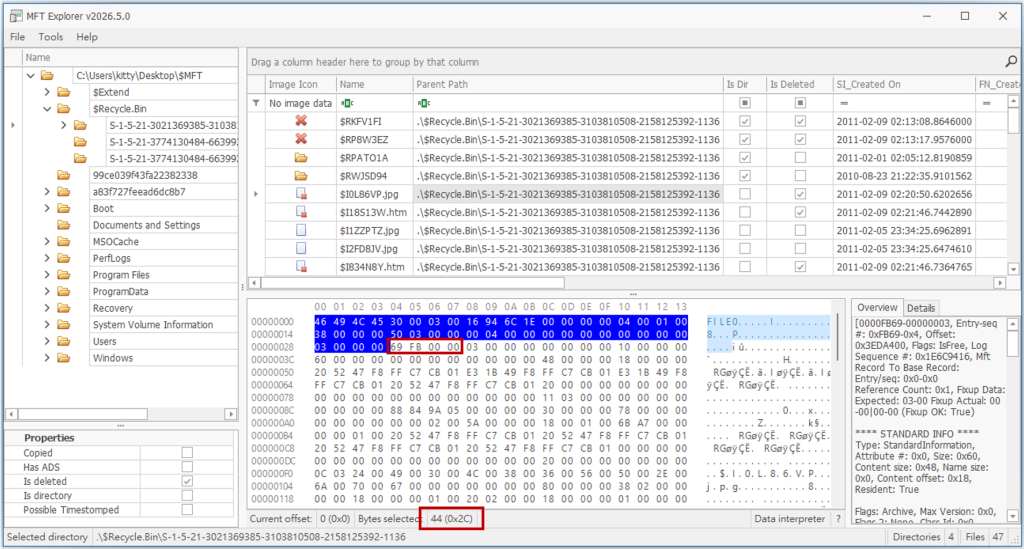Collapse the $Recycle.Bin tree node

point(47,109)
